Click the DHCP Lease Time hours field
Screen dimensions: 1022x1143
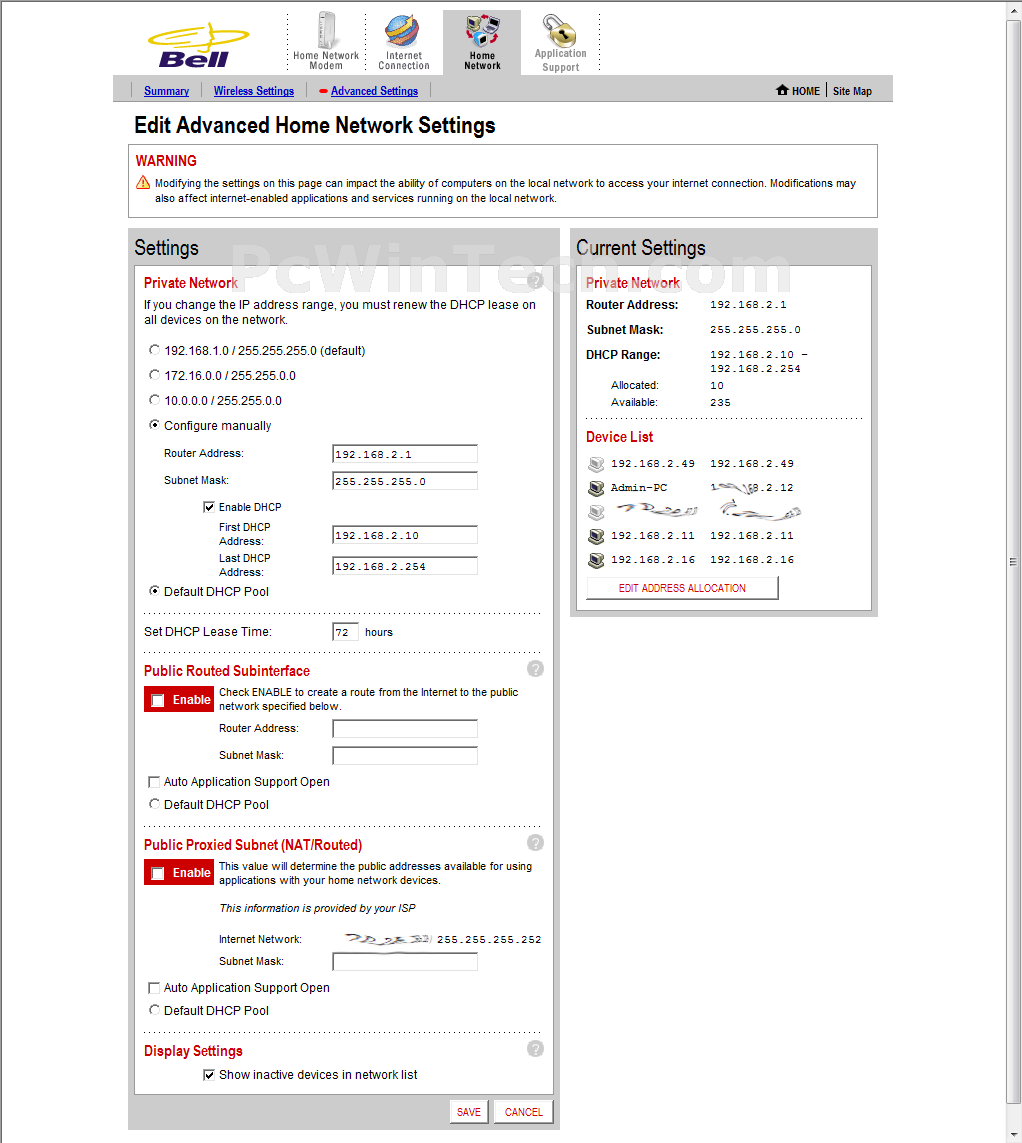click(345, 632)
